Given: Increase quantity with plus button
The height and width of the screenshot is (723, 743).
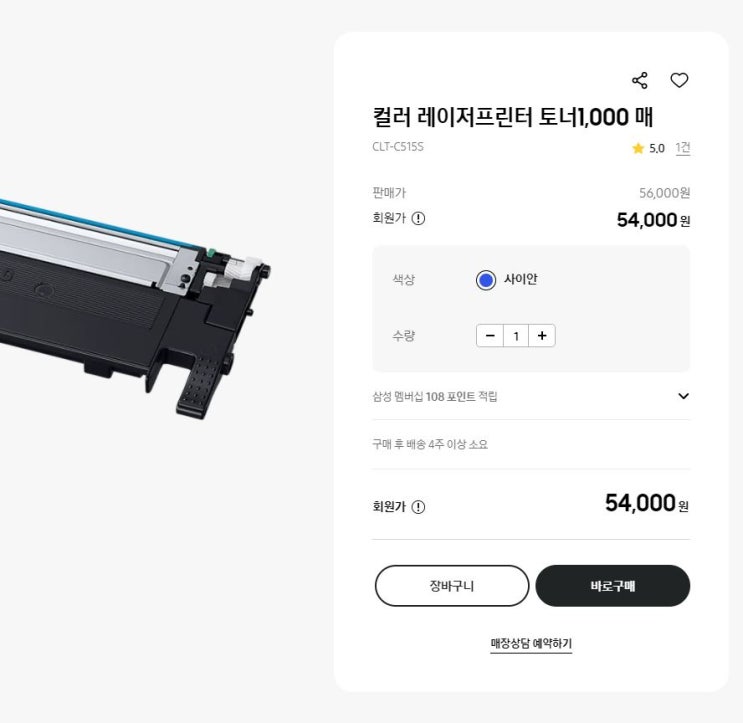Looking at the screenshot, I should click(542, 335).
